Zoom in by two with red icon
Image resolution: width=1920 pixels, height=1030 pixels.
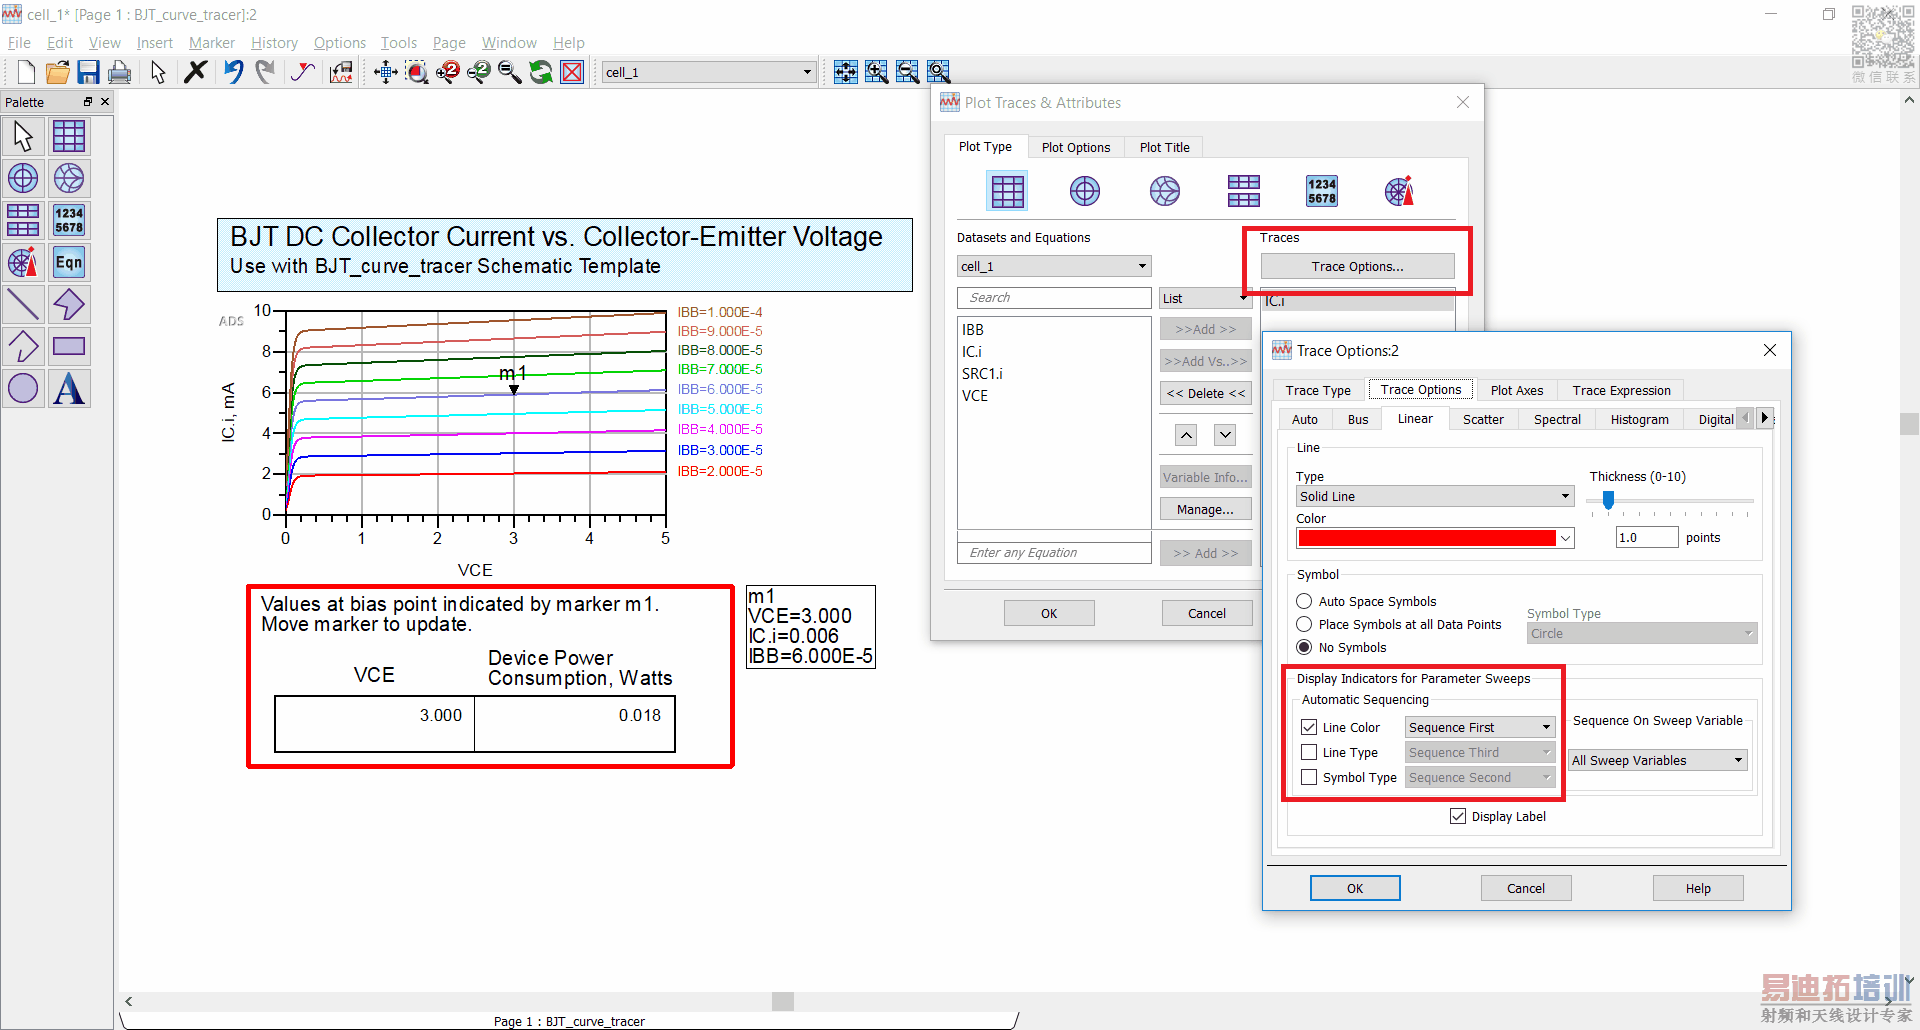[448, 72]
